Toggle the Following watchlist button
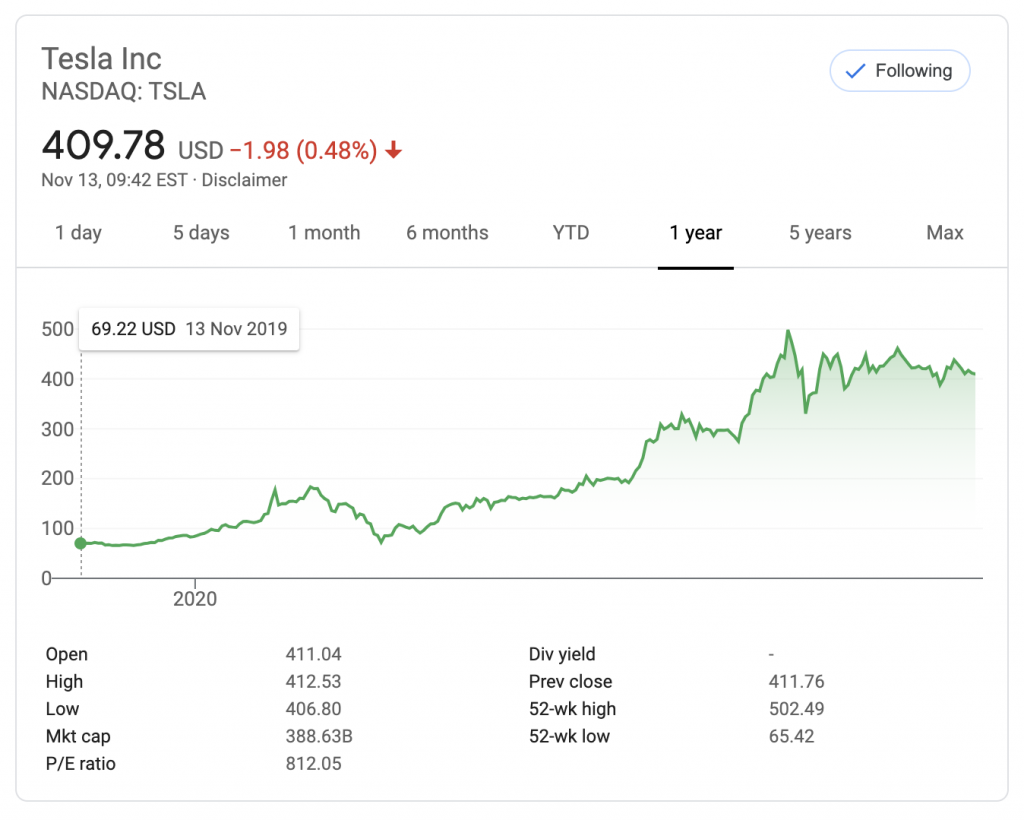This screenshot has height=820, width=1024. (899, 71)
